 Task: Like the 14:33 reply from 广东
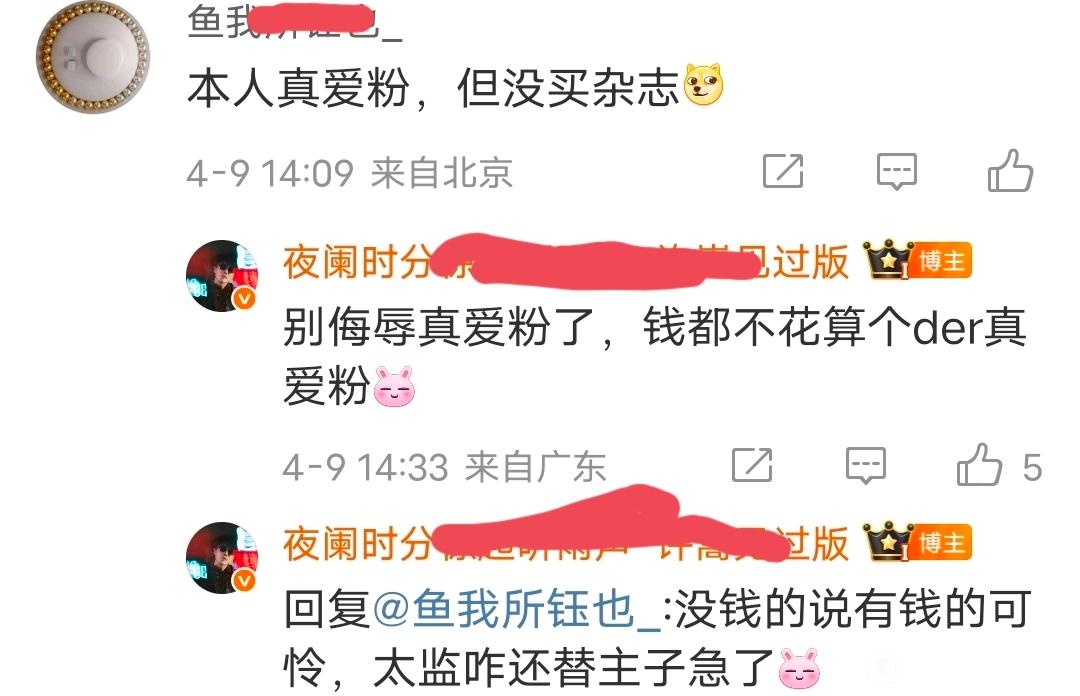pyautogui.click(x=979, y=465)
